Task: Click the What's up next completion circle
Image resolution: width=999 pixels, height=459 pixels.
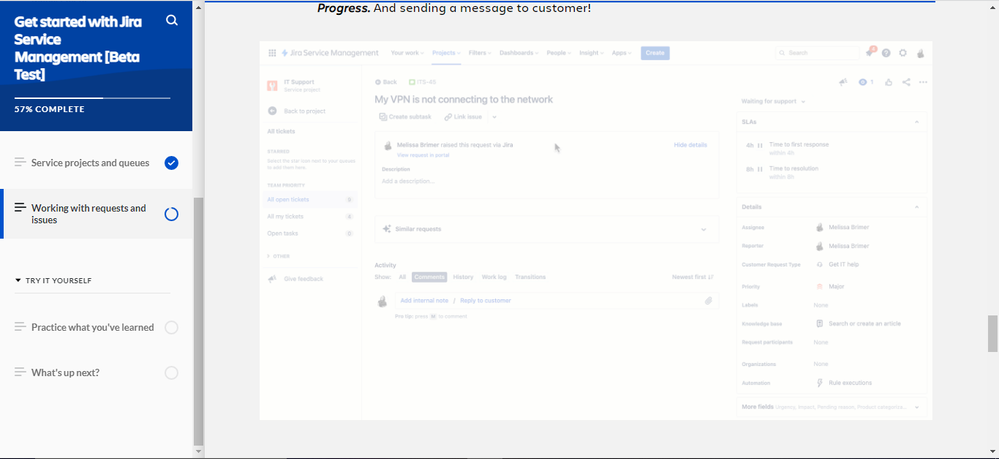Action: [171, 373]
